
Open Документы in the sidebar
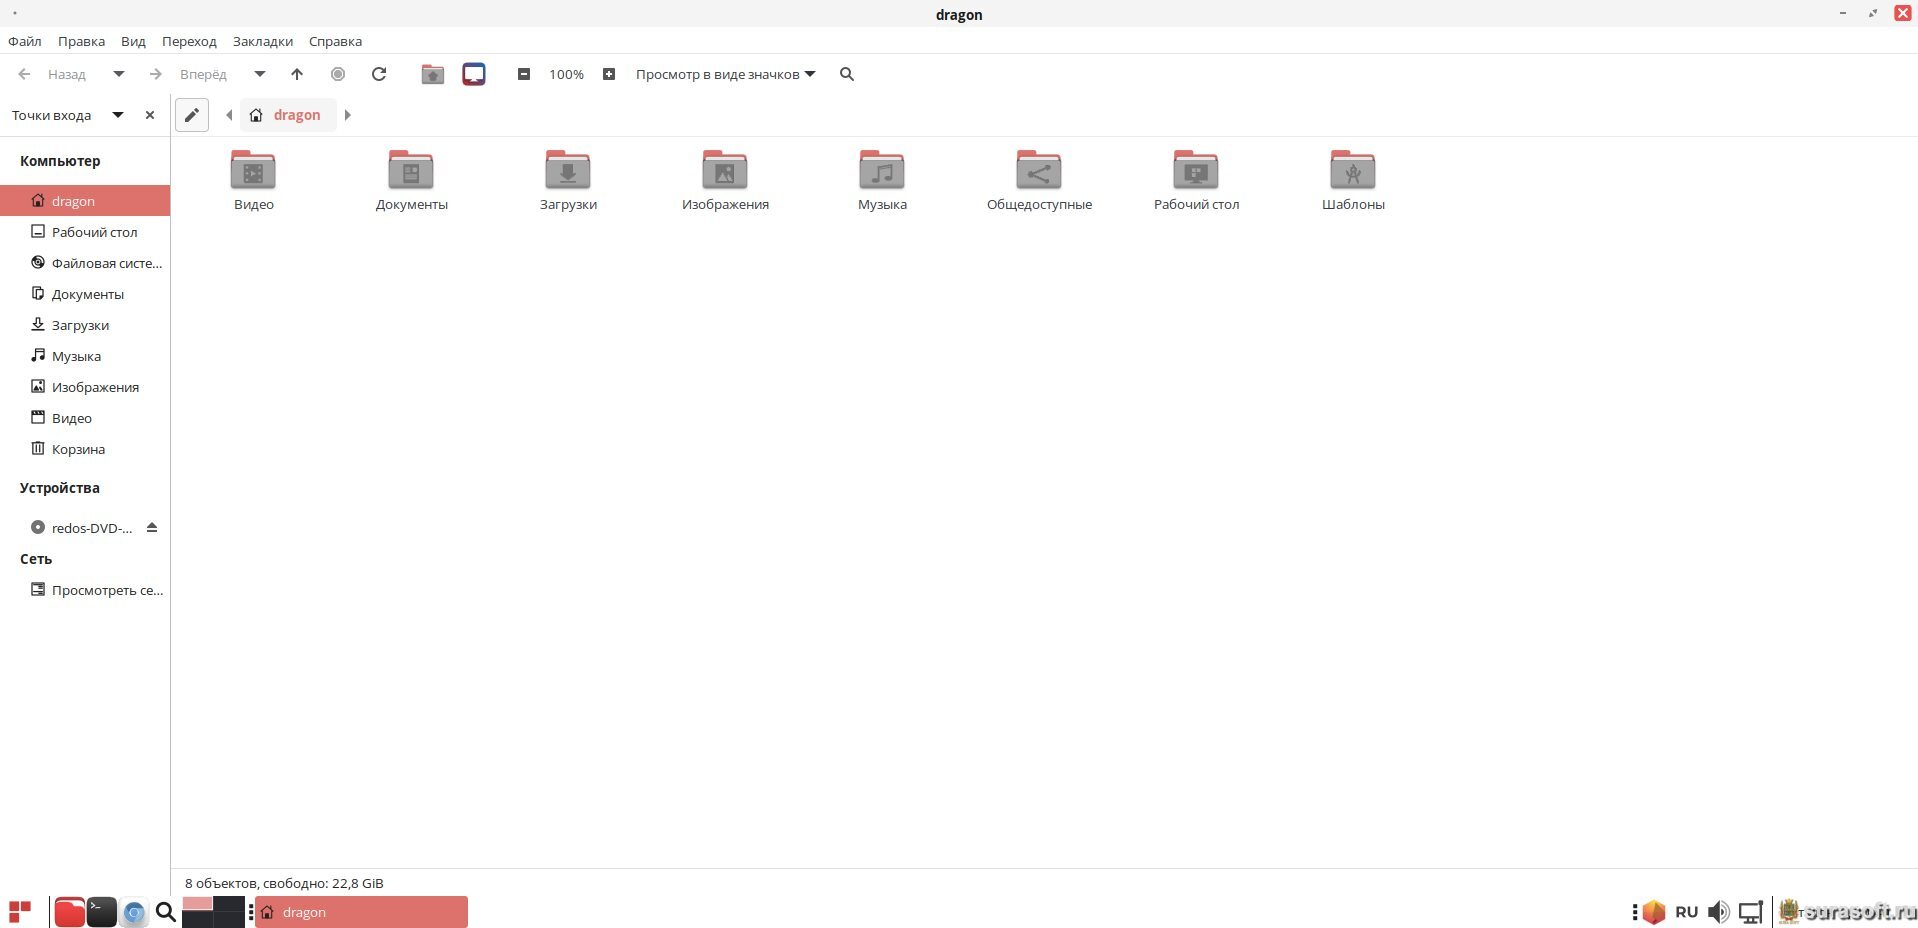(85, 294)
